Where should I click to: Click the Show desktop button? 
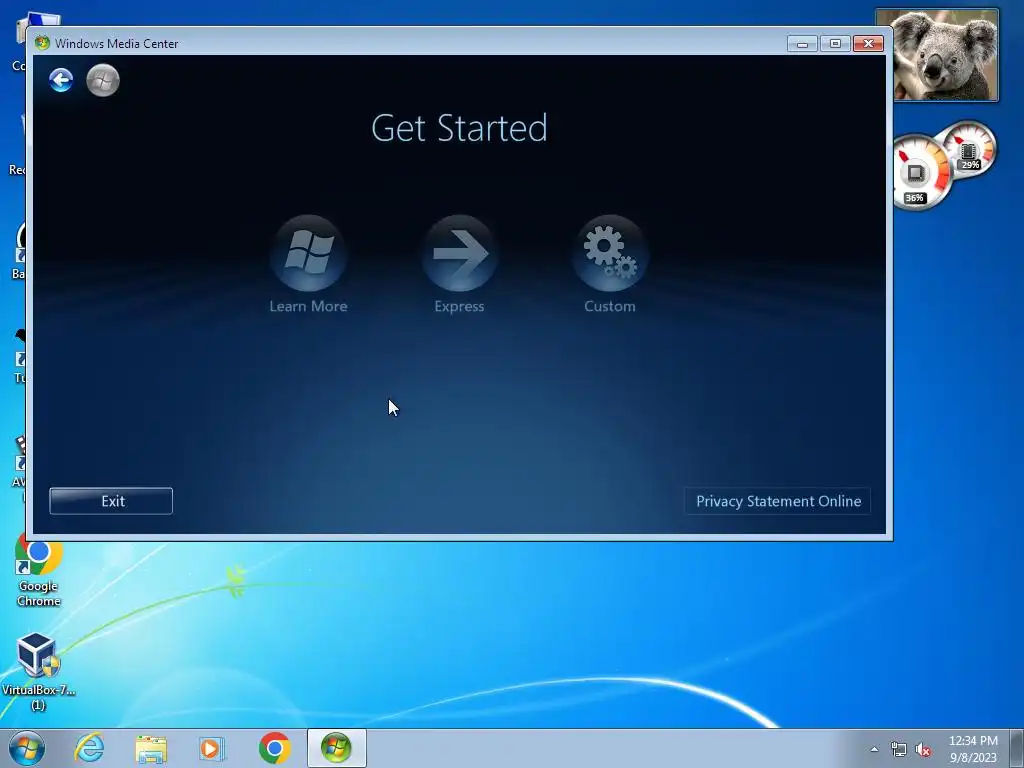[x=1017, y=748]
